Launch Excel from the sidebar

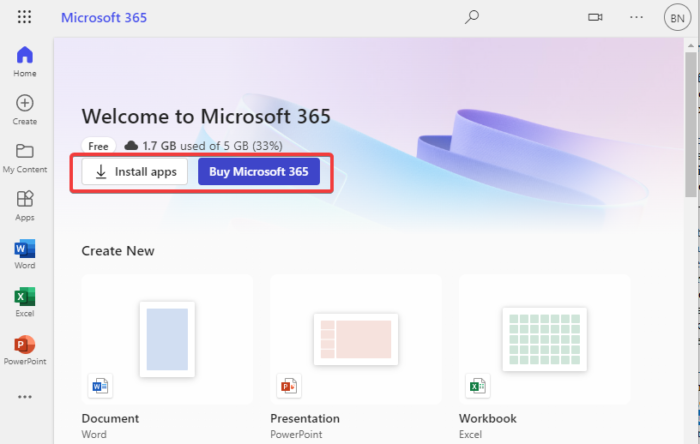[x=25, y=296]
